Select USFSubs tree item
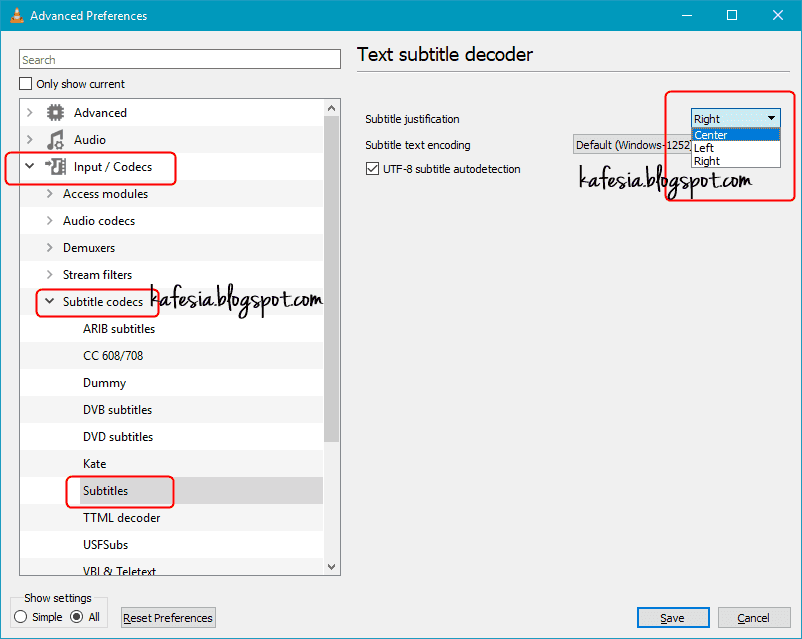This screenshot has width=802, height=639. [x=105, y=545]
